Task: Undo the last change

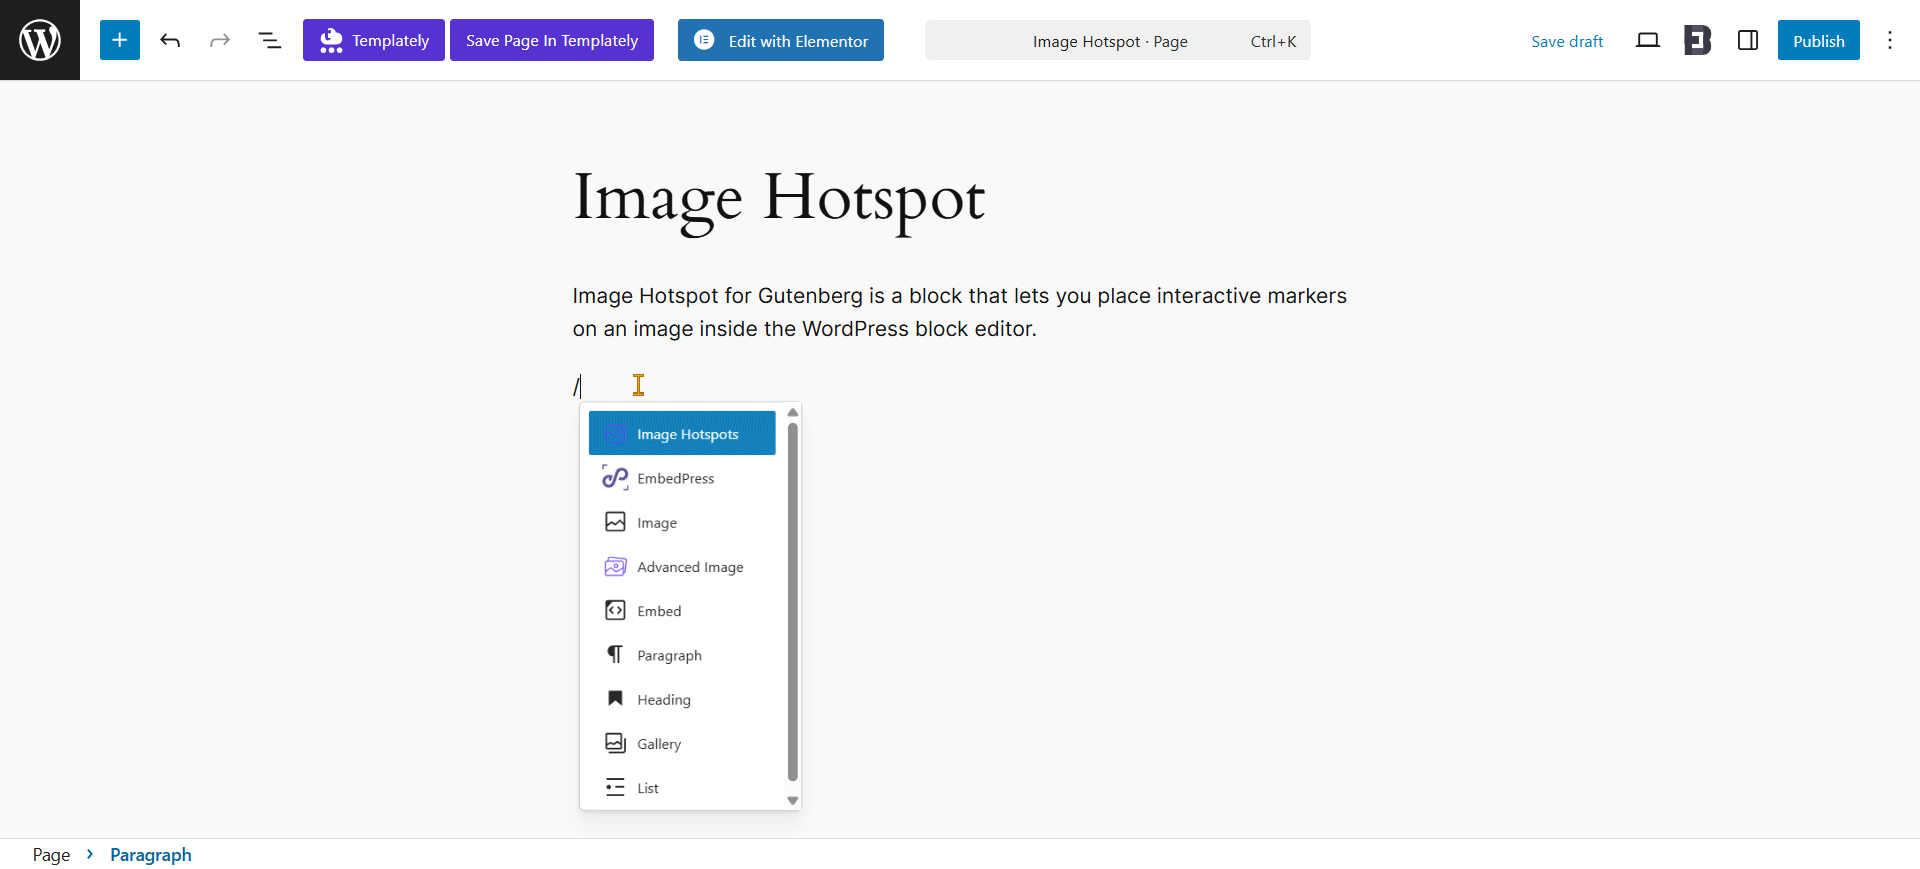Action: coord(170,40)
